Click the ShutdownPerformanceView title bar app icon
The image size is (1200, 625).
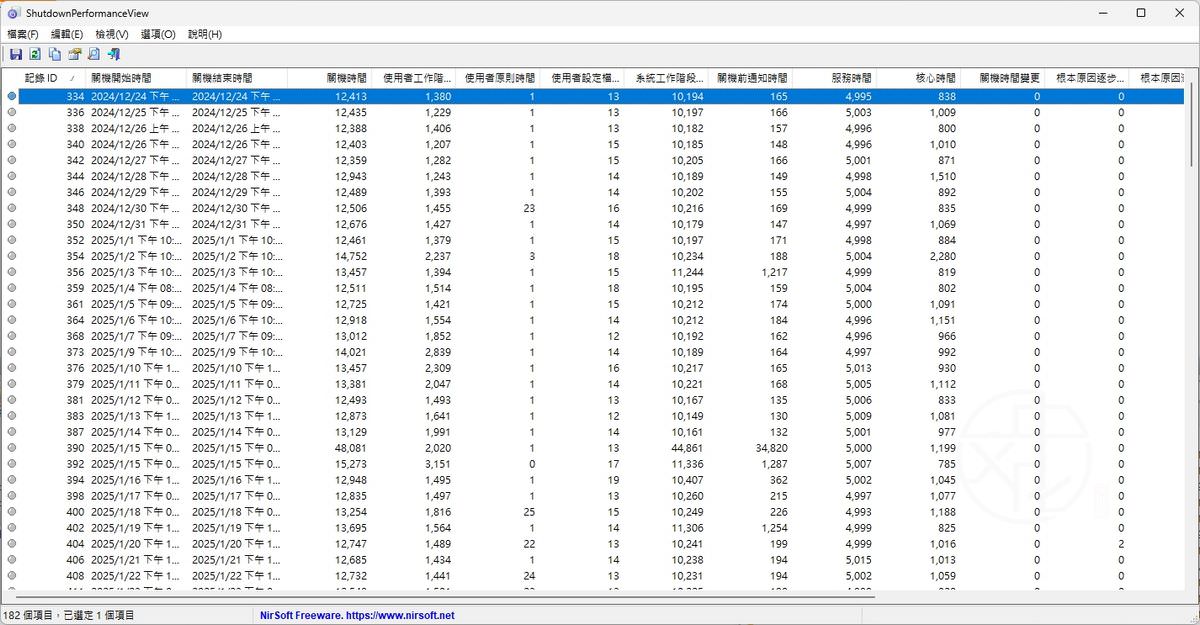13,13
